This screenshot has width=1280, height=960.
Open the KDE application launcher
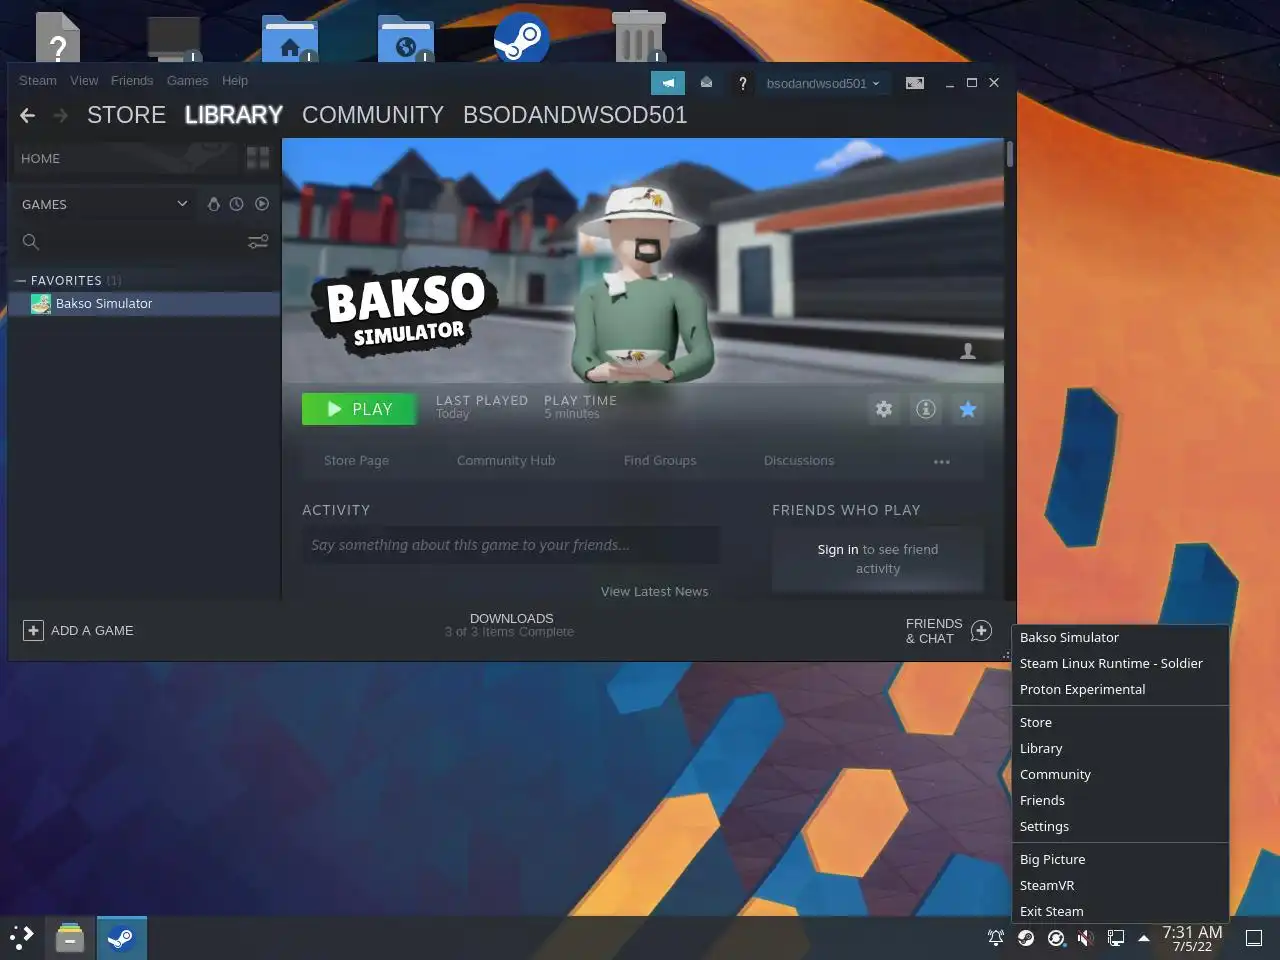(x=22, y=938)
